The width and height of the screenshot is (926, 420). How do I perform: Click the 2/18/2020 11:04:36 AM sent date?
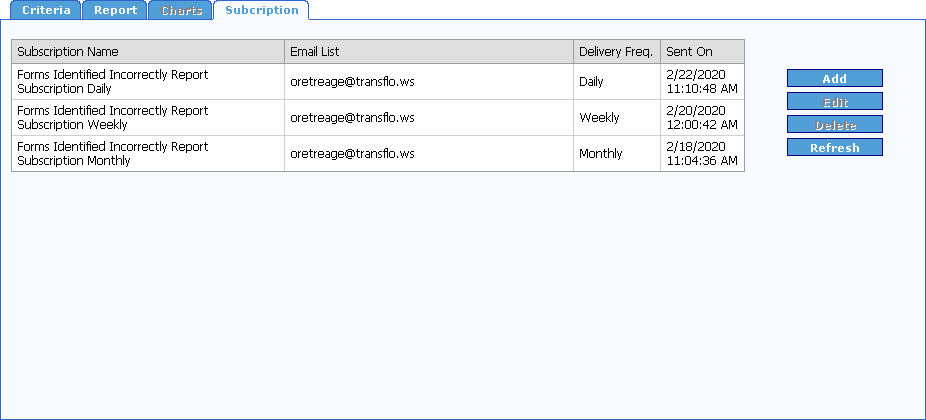(702, 154)
